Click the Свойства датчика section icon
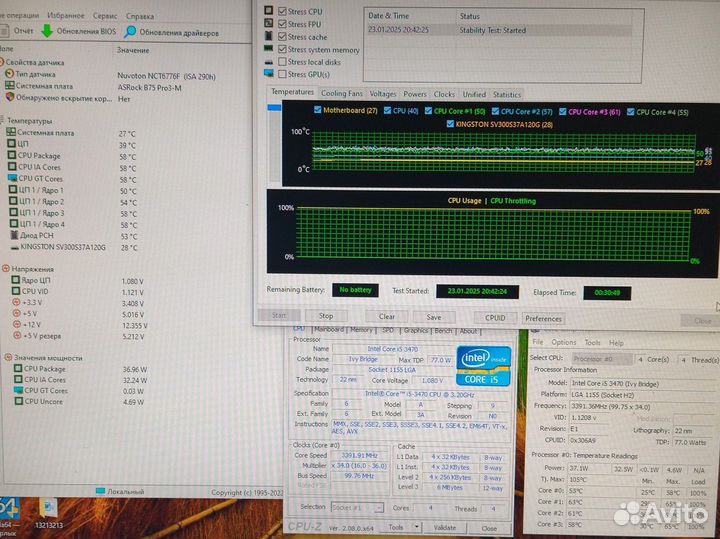Screen dimensions: 720x539 click(x=1, y=62)
